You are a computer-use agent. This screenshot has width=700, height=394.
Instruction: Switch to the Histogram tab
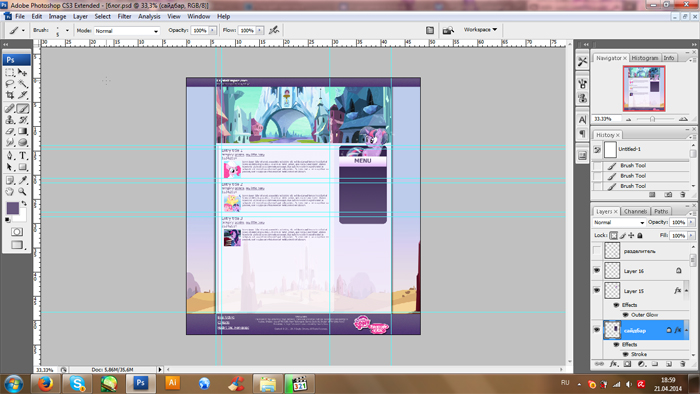point(645,58)
